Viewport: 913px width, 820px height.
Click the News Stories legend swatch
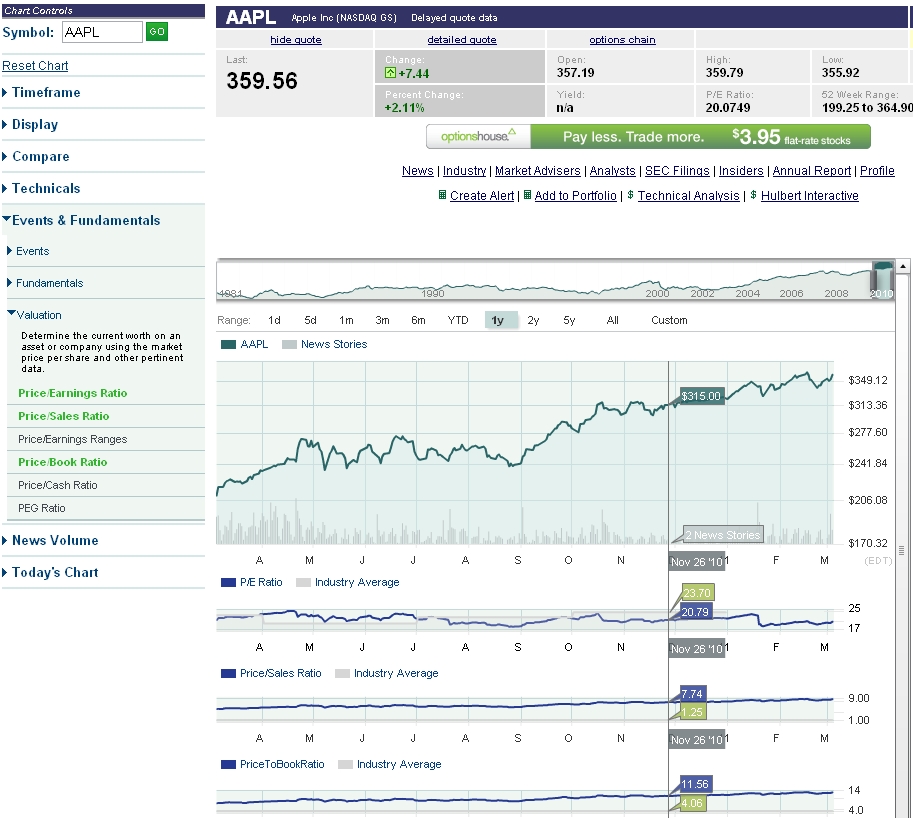click(x=289, y=344)
